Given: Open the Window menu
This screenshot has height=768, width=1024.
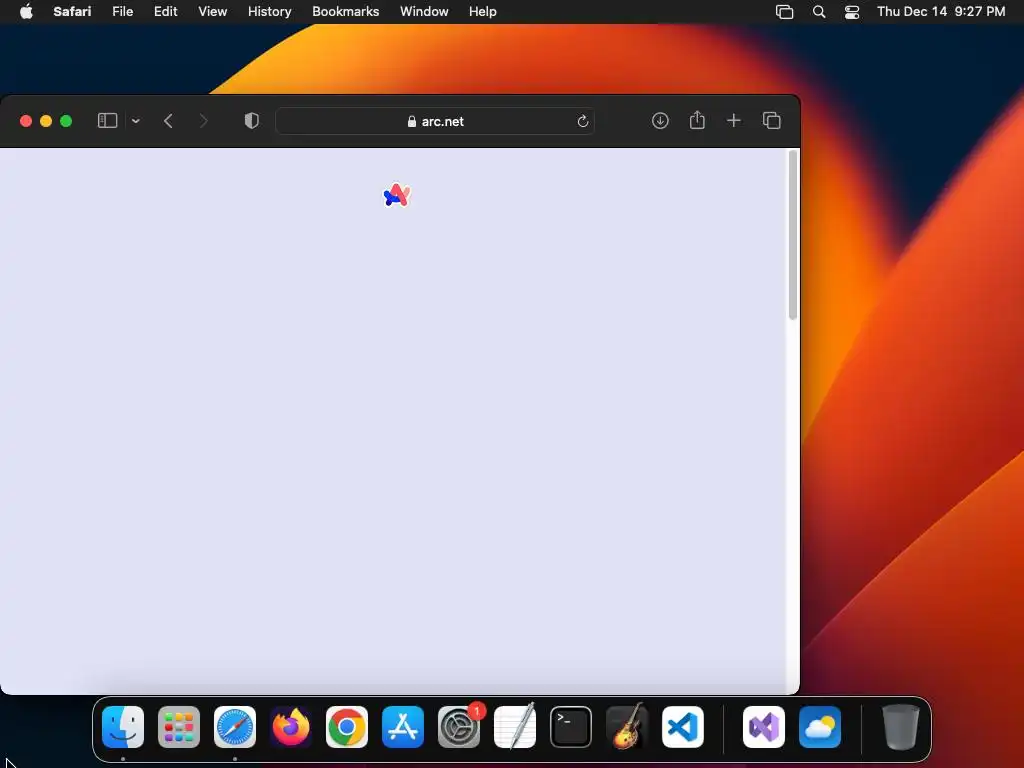Looking at the screenshot, I should tap(424, 12).
